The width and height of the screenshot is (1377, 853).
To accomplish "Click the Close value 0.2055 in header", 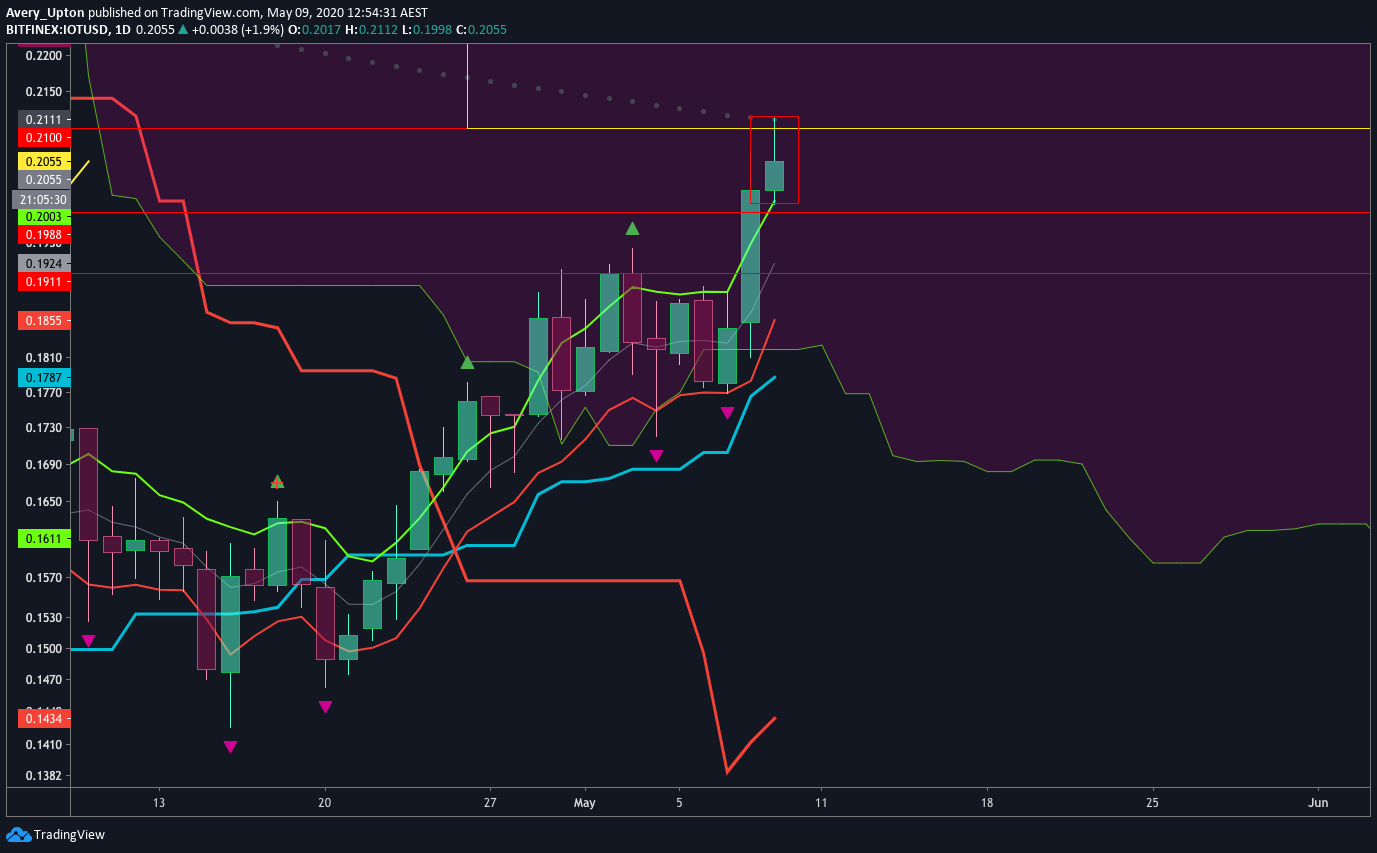I will (487, 30).
